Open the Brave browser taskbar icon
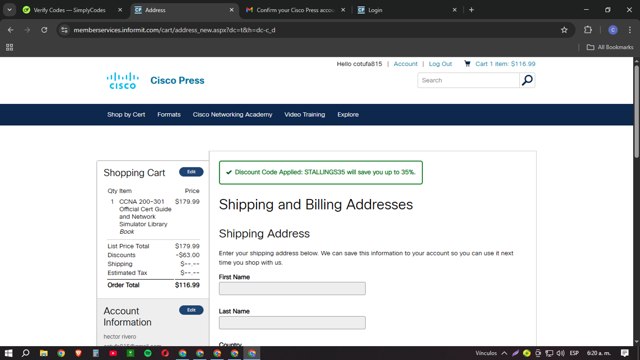 tap(78, 353)
